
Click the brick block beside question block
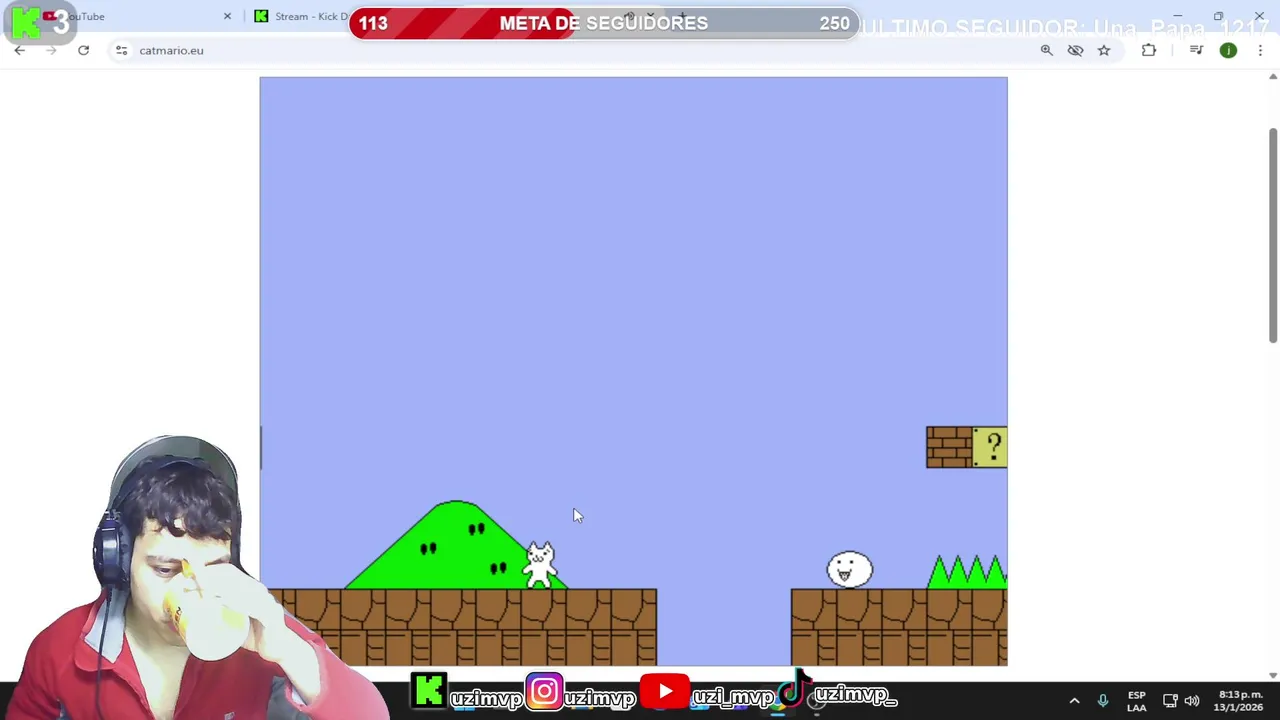tap(949, 447)
